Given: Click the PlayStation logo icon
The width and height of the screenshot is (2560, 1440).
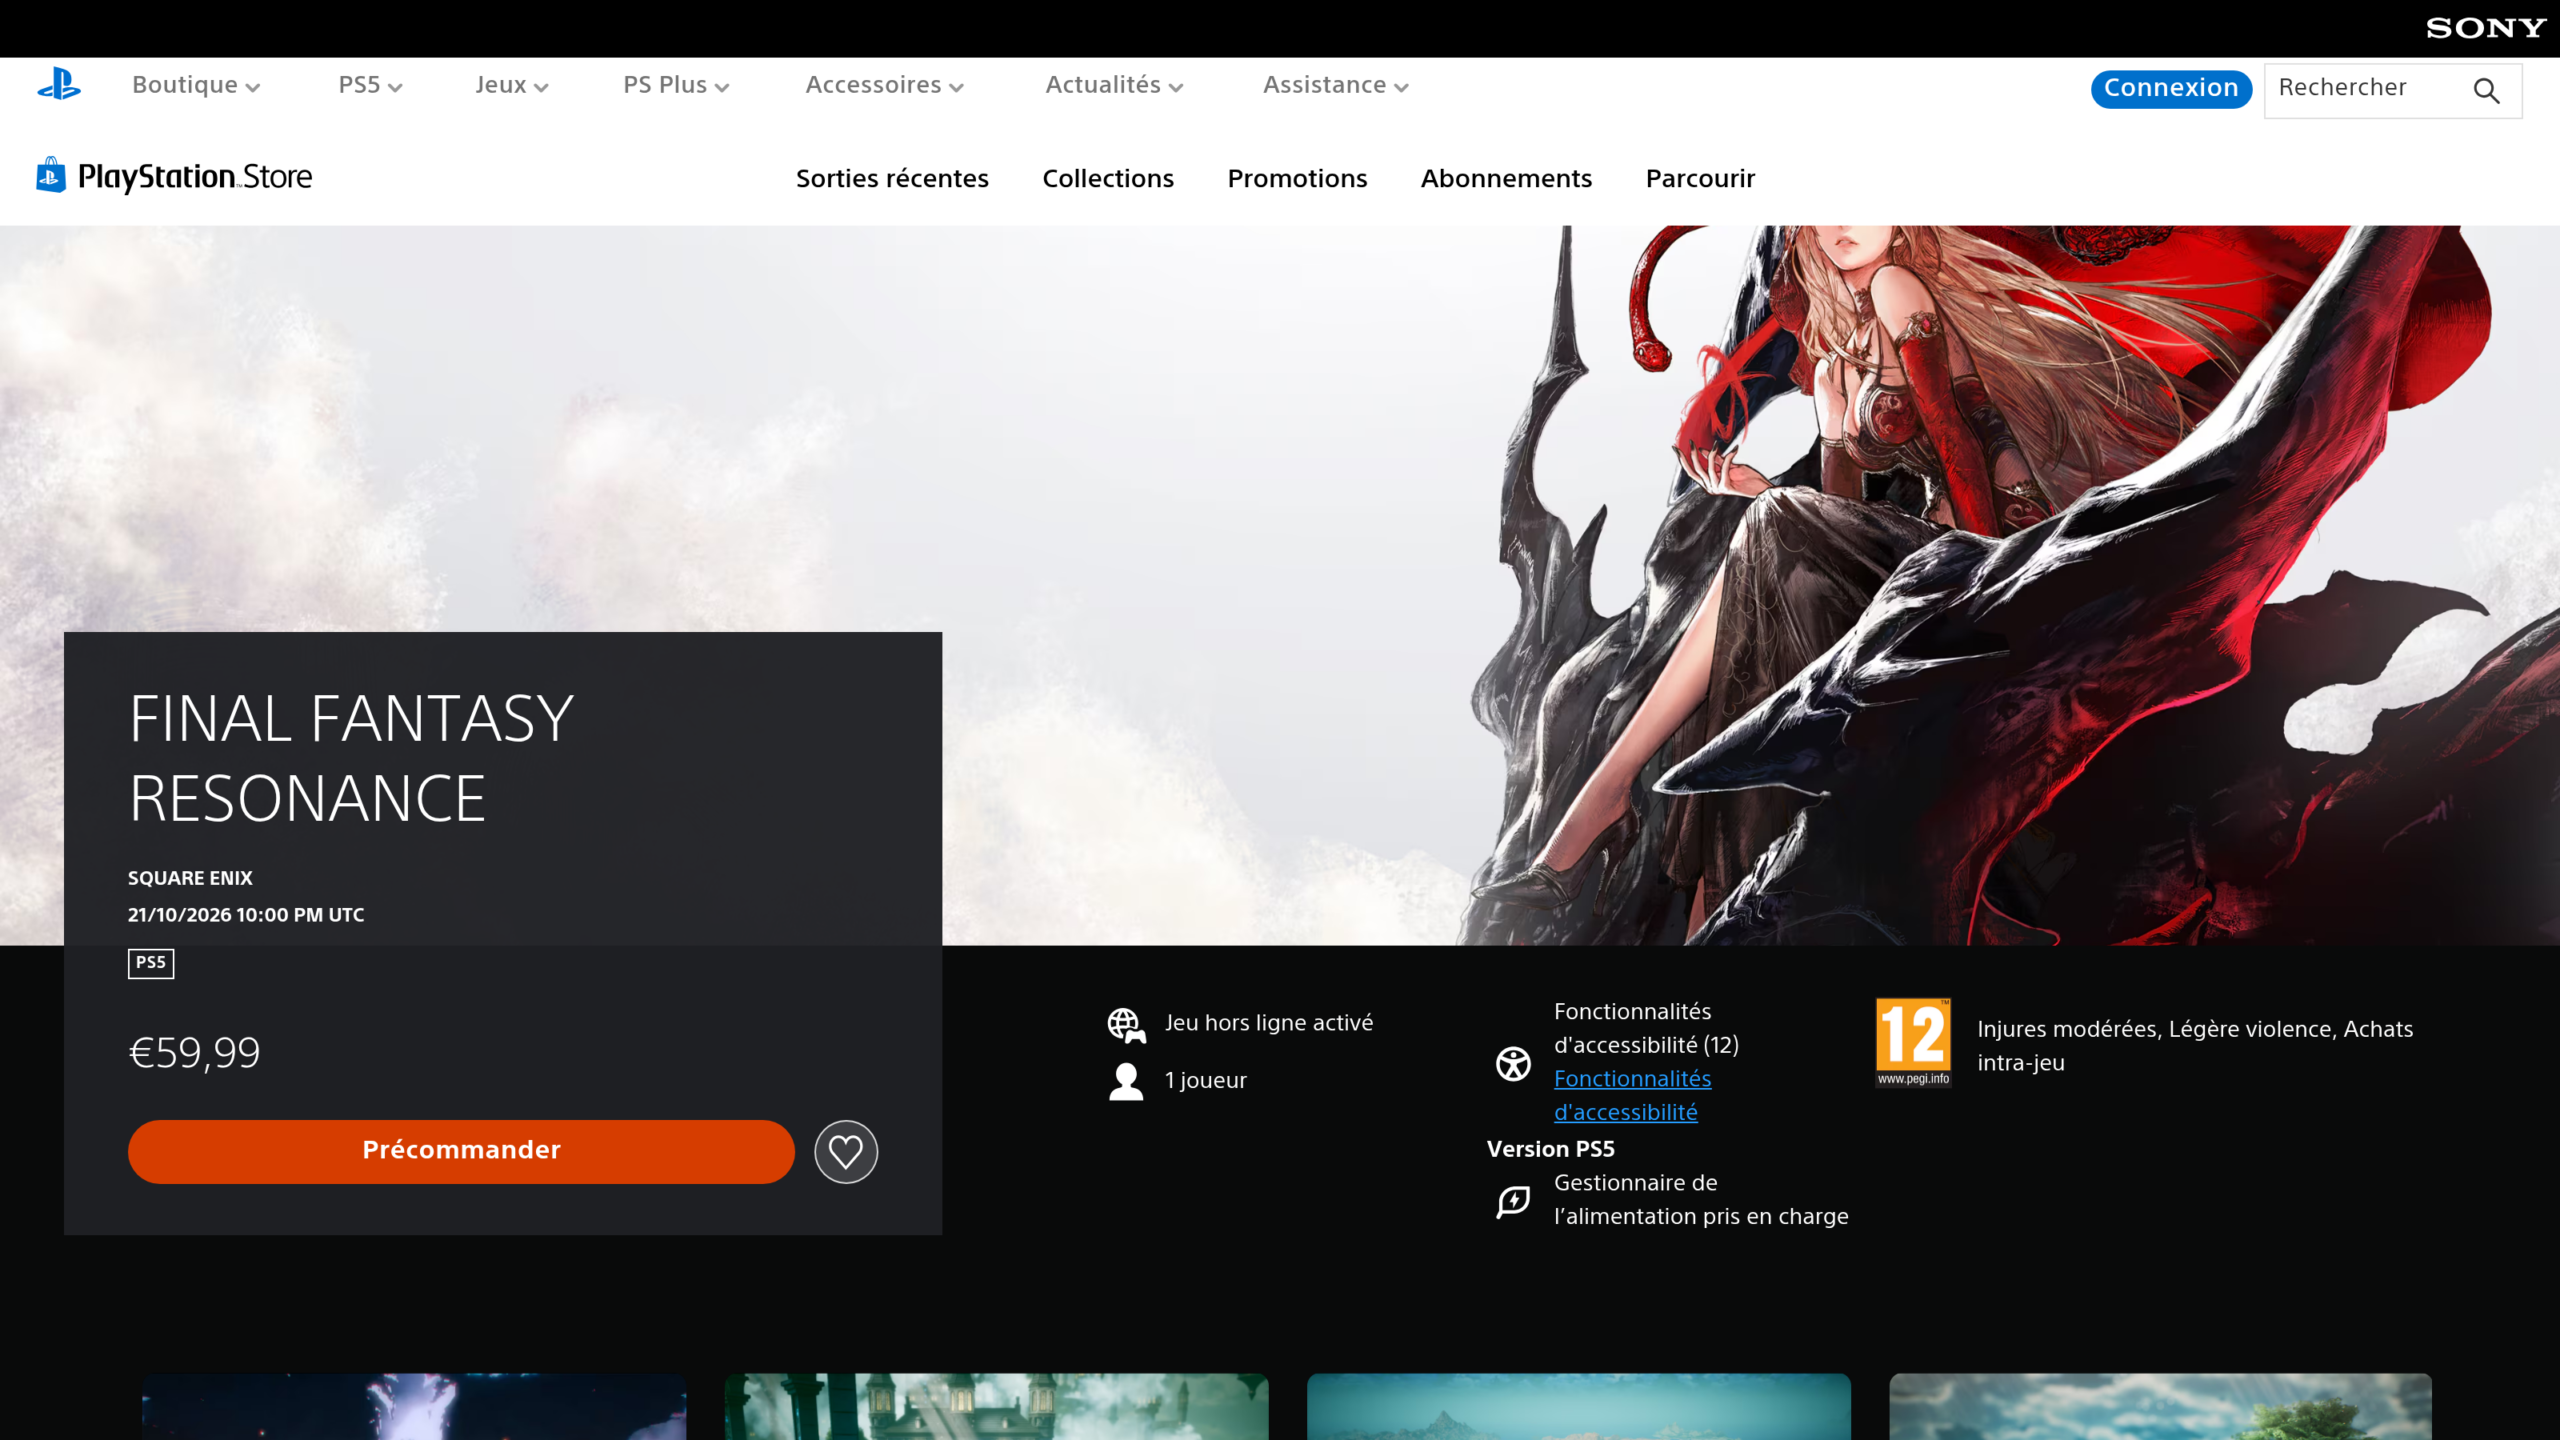Looking at the screenshot, I should tap(59, 85).
